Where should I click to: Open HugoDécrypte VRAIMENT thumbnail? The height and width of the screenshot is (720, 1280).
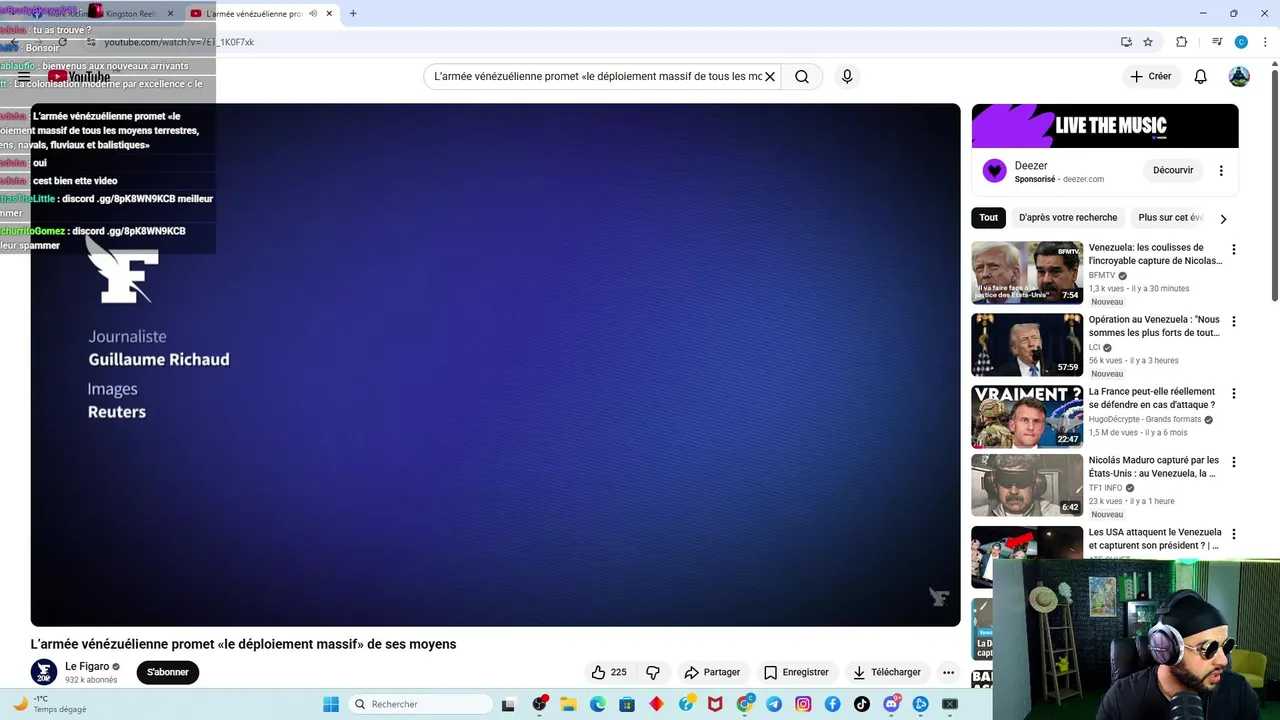click(1027, 417)
